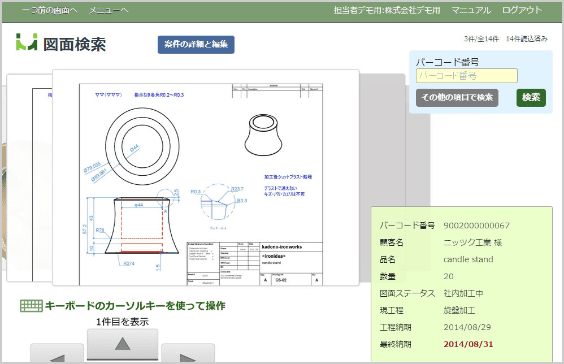564x364 pixels.
Task: Focus the バーコード番号 input field
Action: pyautogui.click(x=467, y=76)
